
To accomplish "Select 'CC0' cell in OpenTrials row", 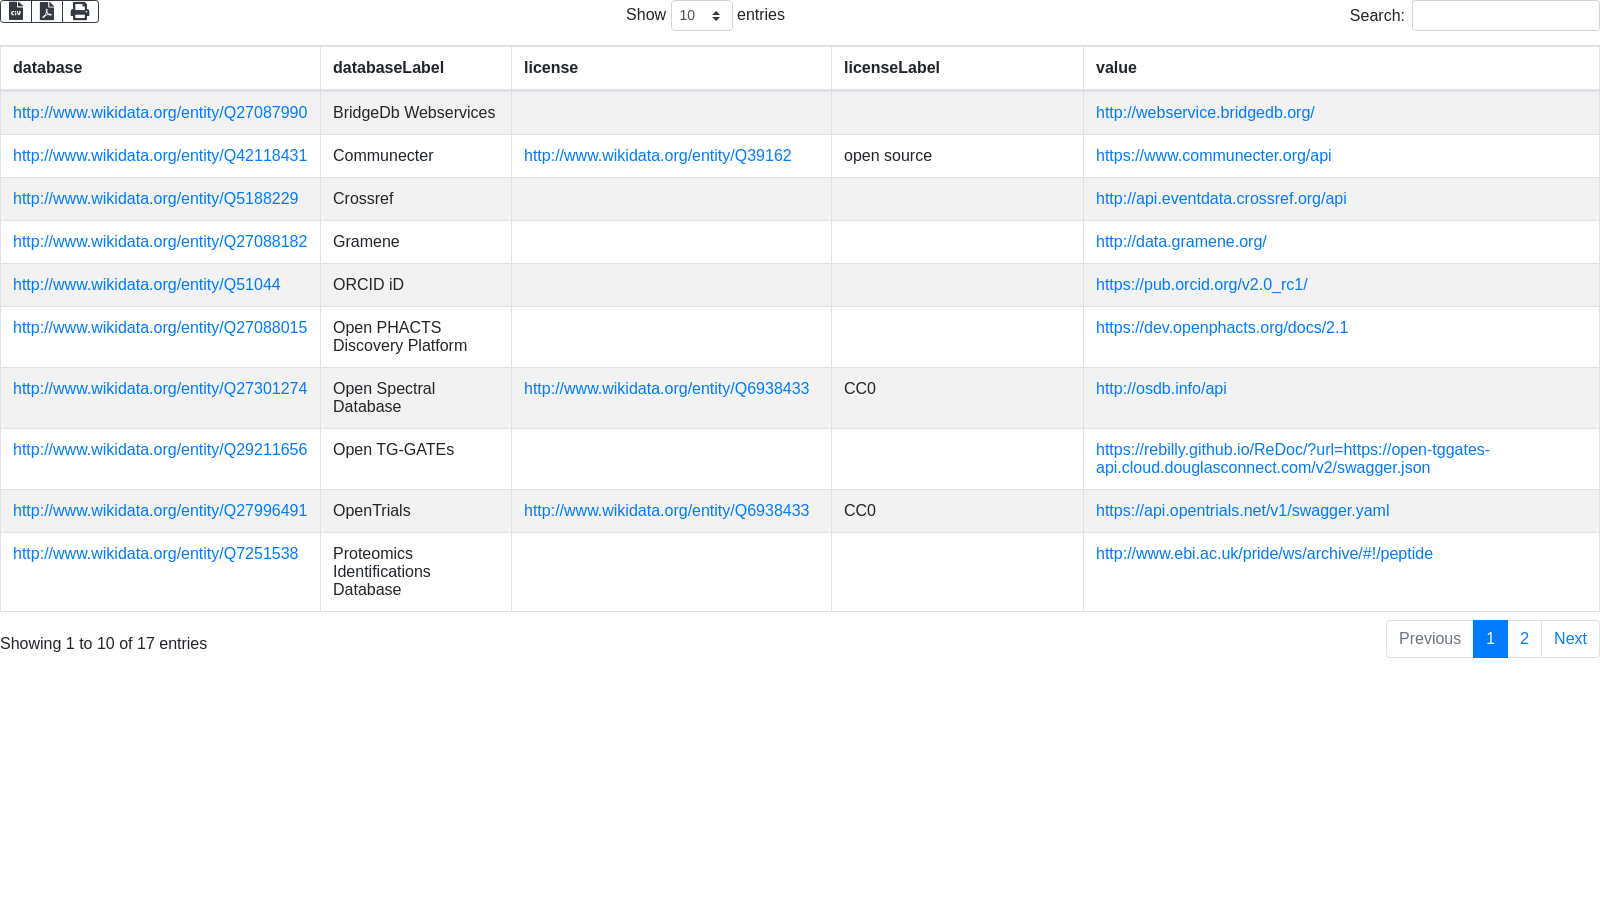I will tap(957, 511).
